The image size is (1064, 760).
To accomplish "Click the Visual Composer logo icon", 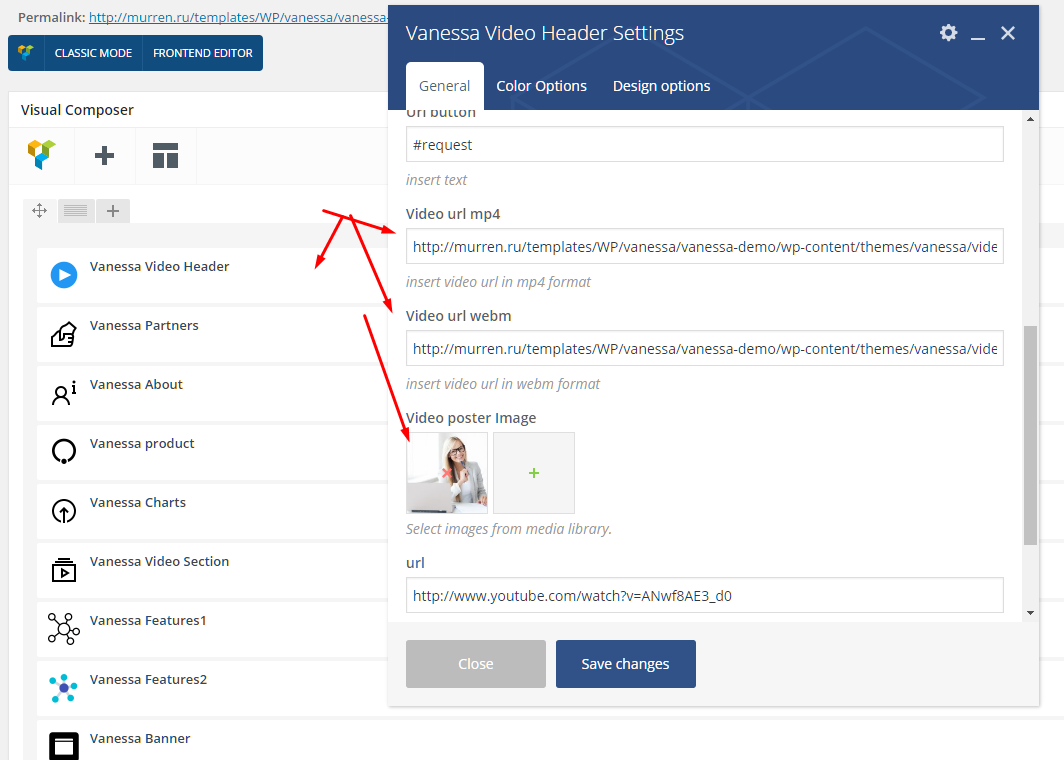I will tap(42, 155).
